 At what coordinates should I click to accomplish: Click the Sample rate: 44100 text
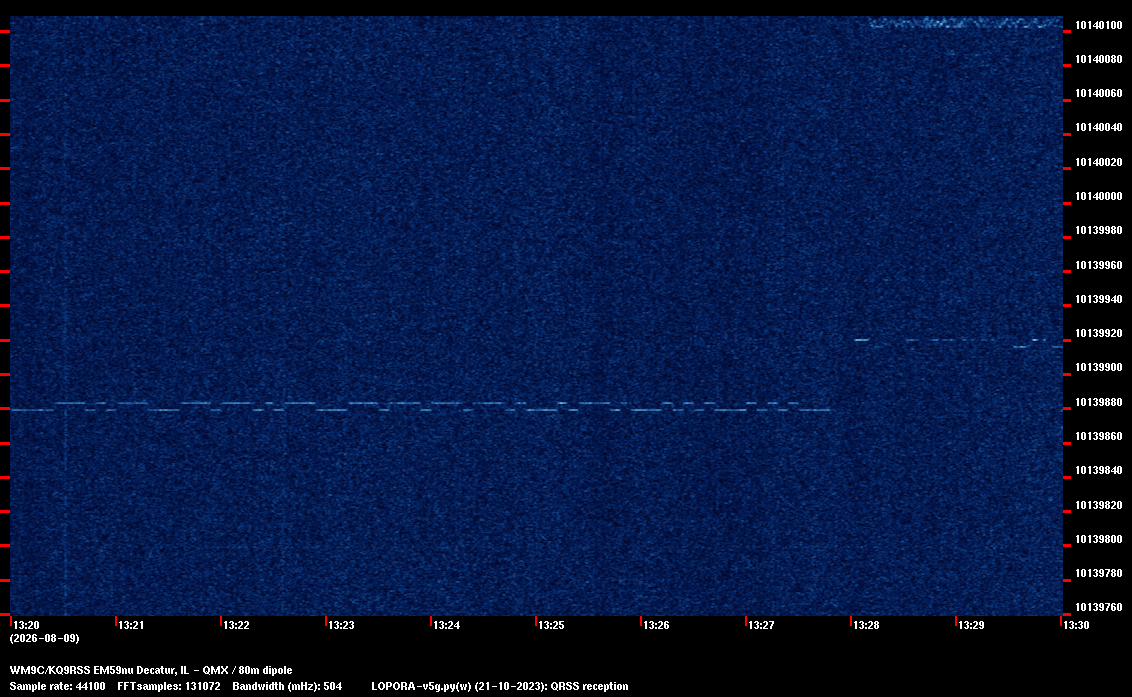57,686
